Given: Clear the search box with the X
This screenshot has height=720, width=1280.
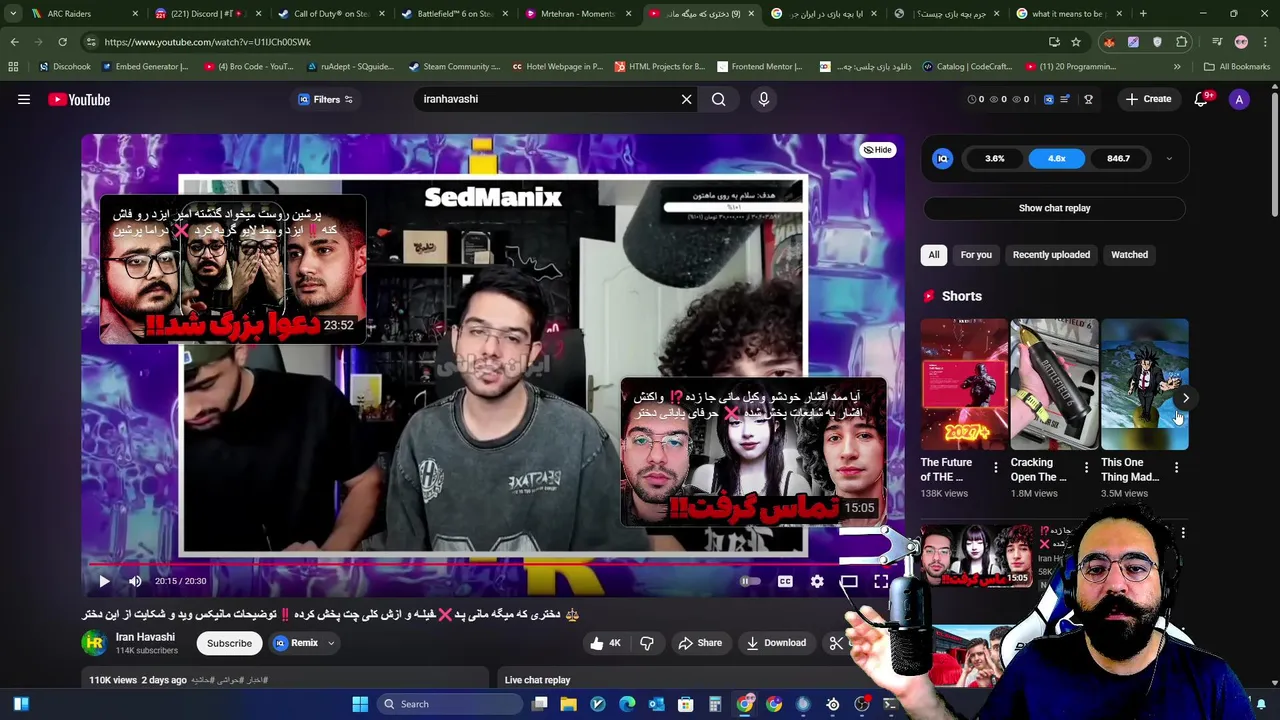Looking at the screenshot, I should click(686, 99).
